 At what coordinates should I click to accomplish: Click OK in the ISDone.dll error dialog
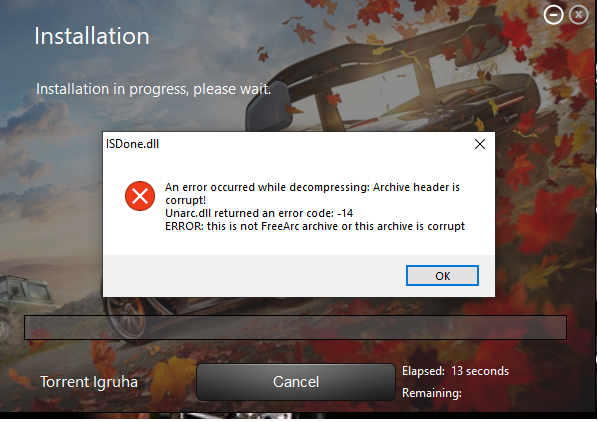coord(442,276)
